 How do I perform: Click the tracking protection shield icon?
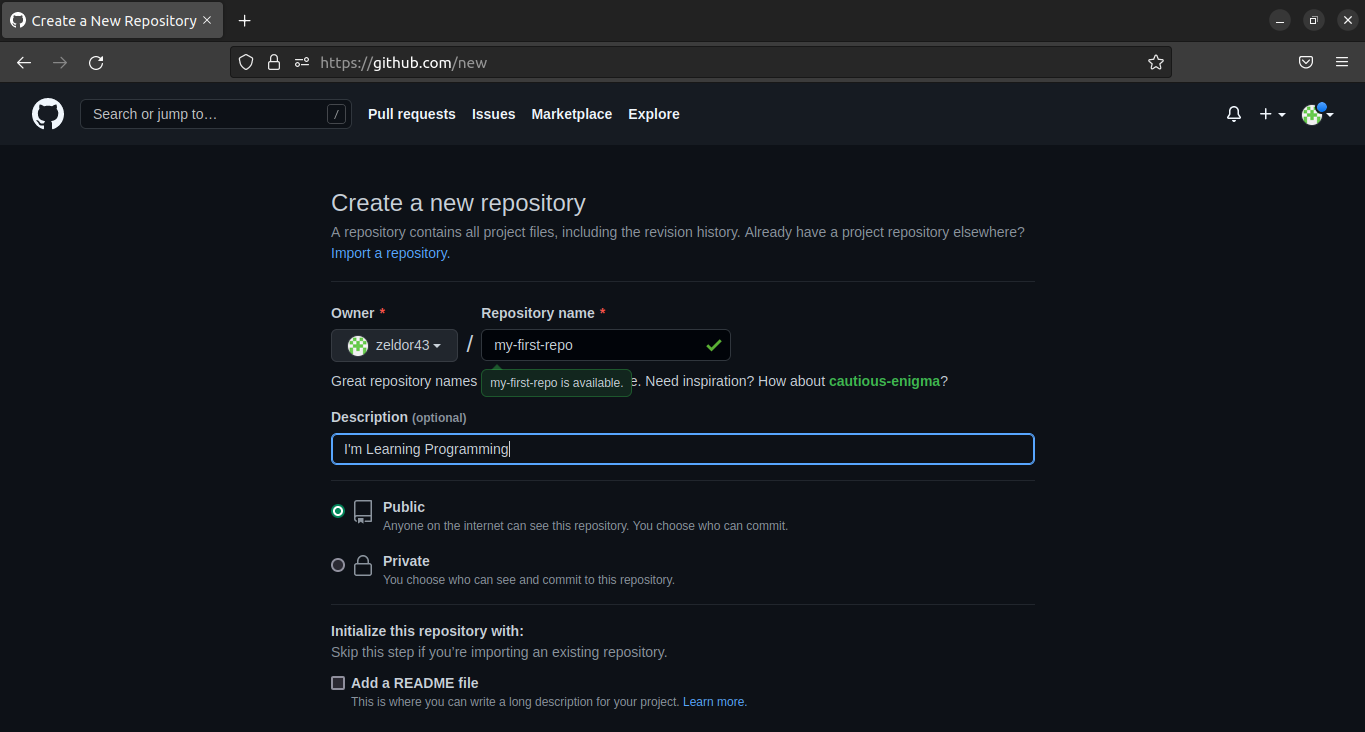click(x=246, y=62)
